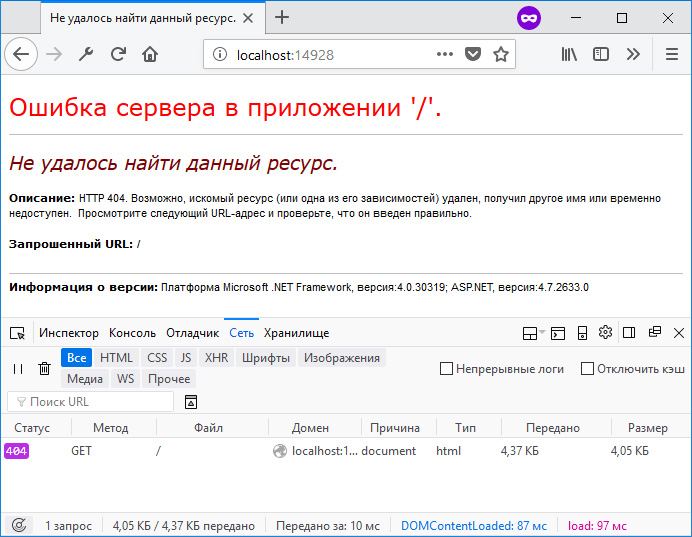Filter requests by CSS
The image size is (692, 537).
[x=157, y=358]
